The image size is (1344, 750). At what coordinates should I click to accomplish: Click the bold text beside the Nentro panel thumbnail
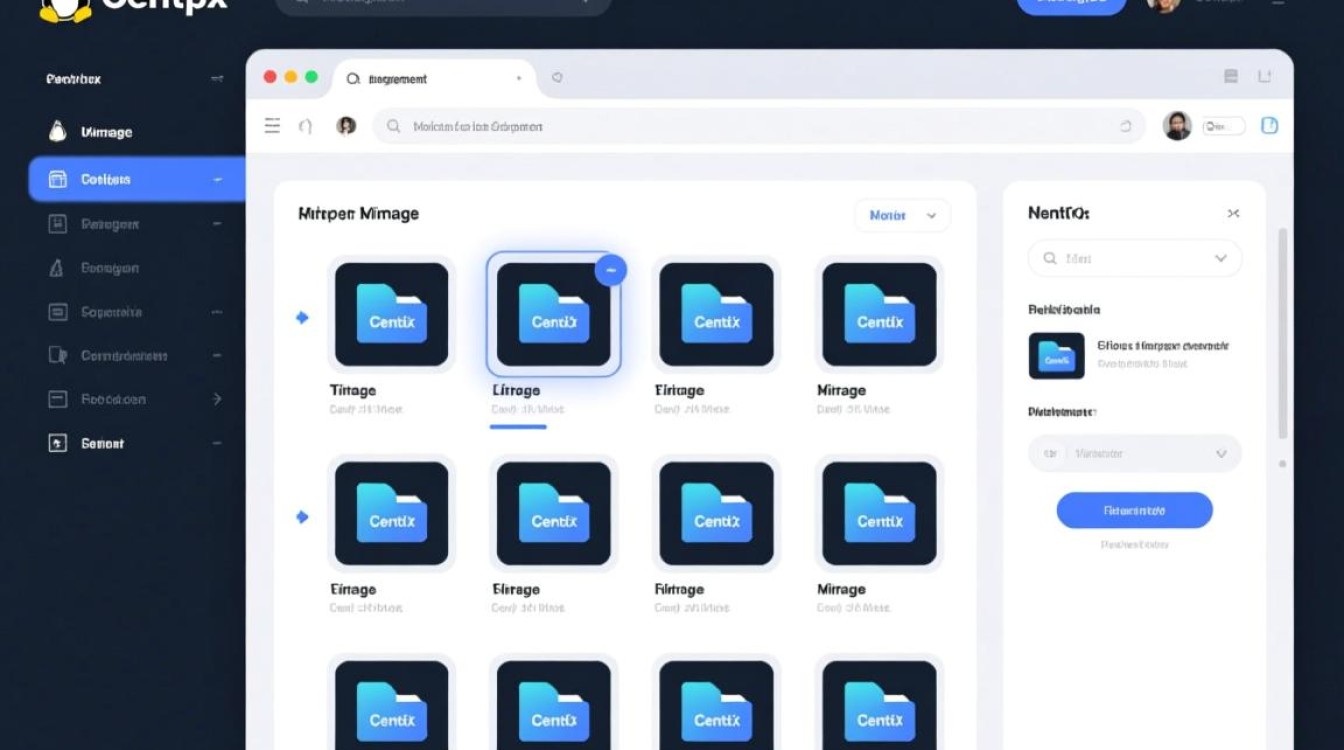(x=1163, y=346)
